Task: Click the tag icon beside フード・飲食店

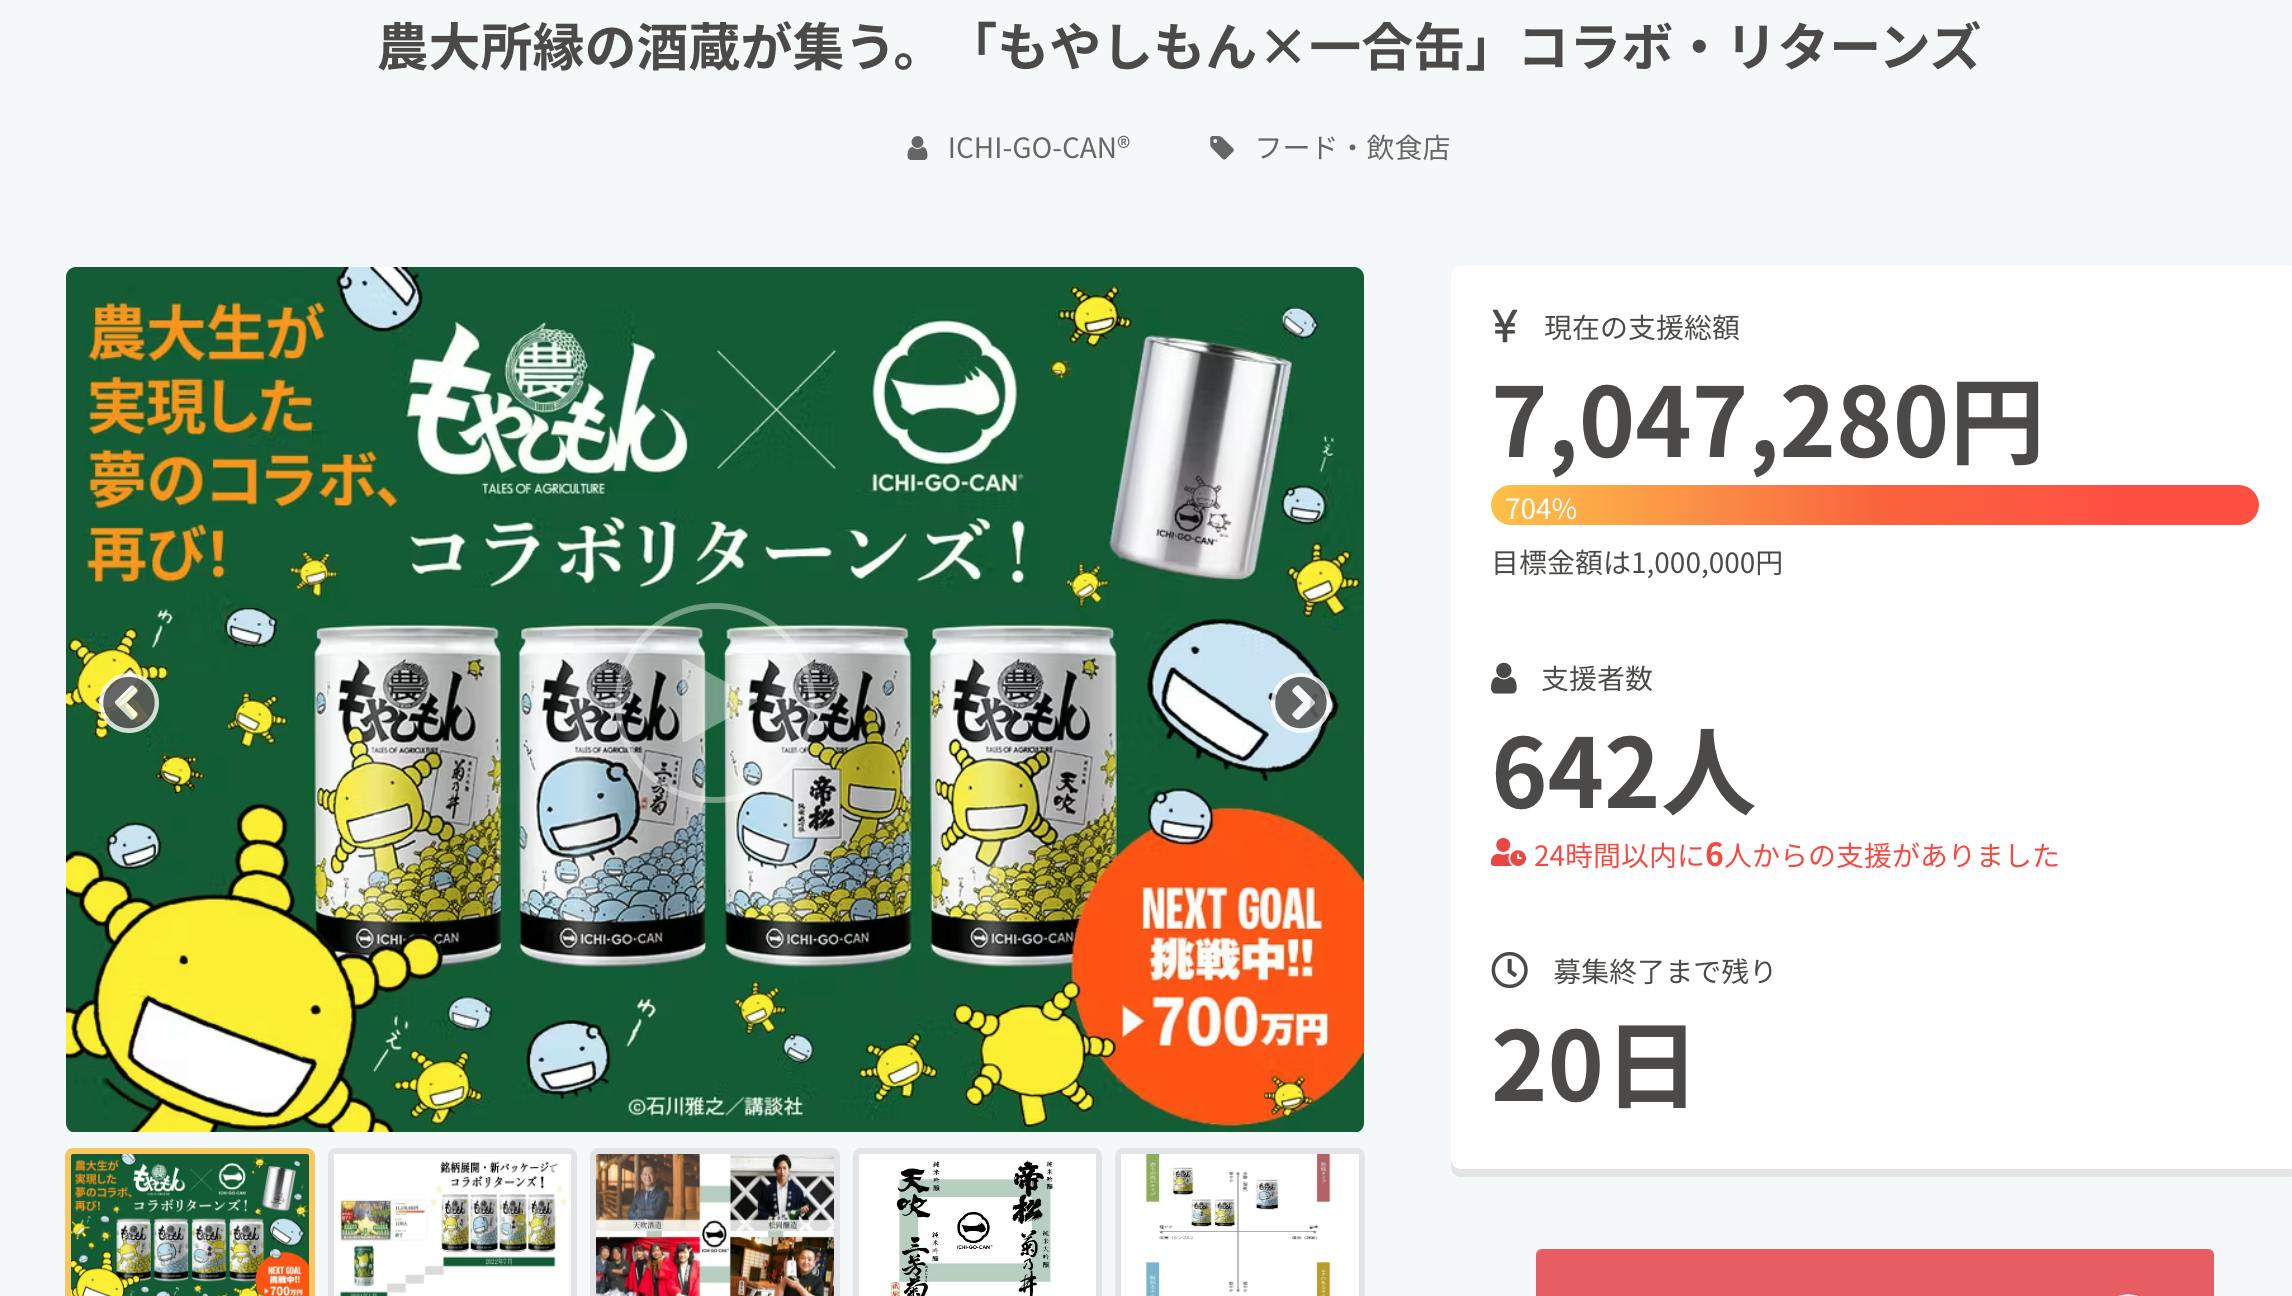Action: 1221,149
